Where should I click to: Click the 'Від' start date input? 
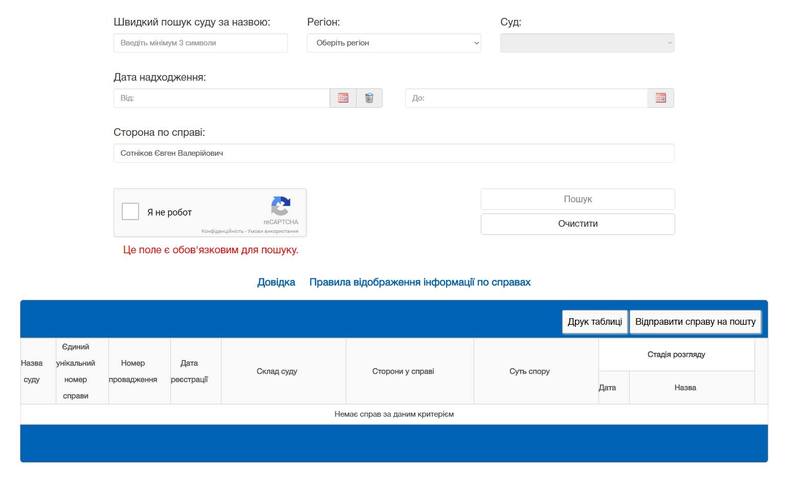point(221,98)
